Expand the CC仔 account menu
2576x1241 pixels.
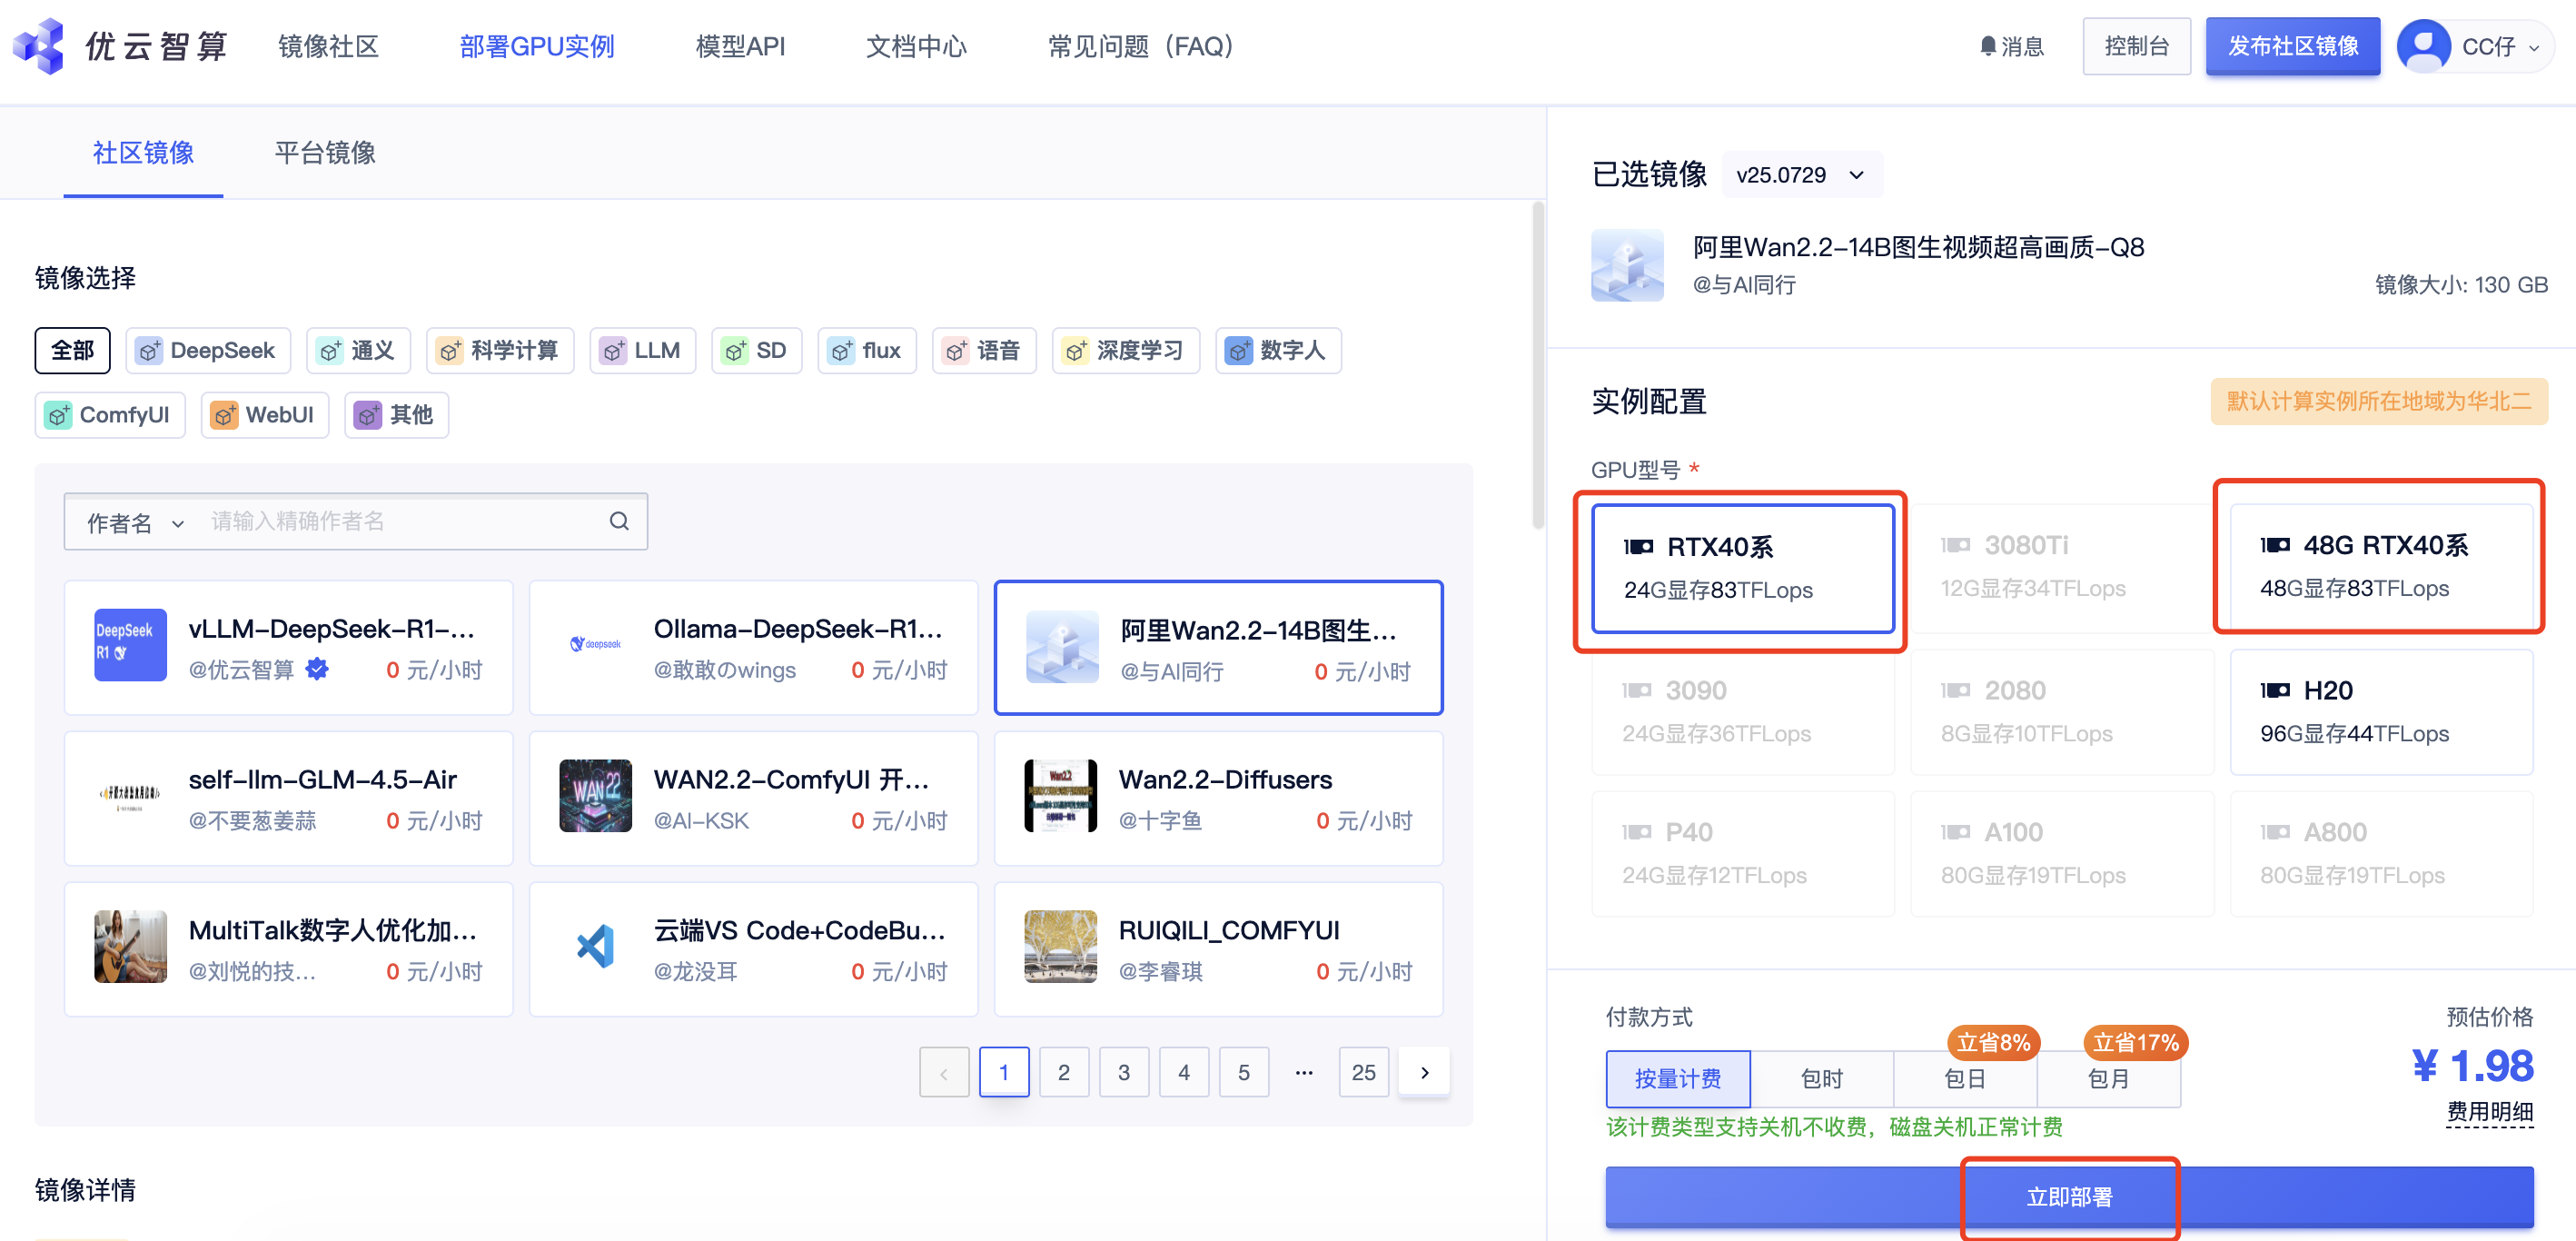[2534, 48]
